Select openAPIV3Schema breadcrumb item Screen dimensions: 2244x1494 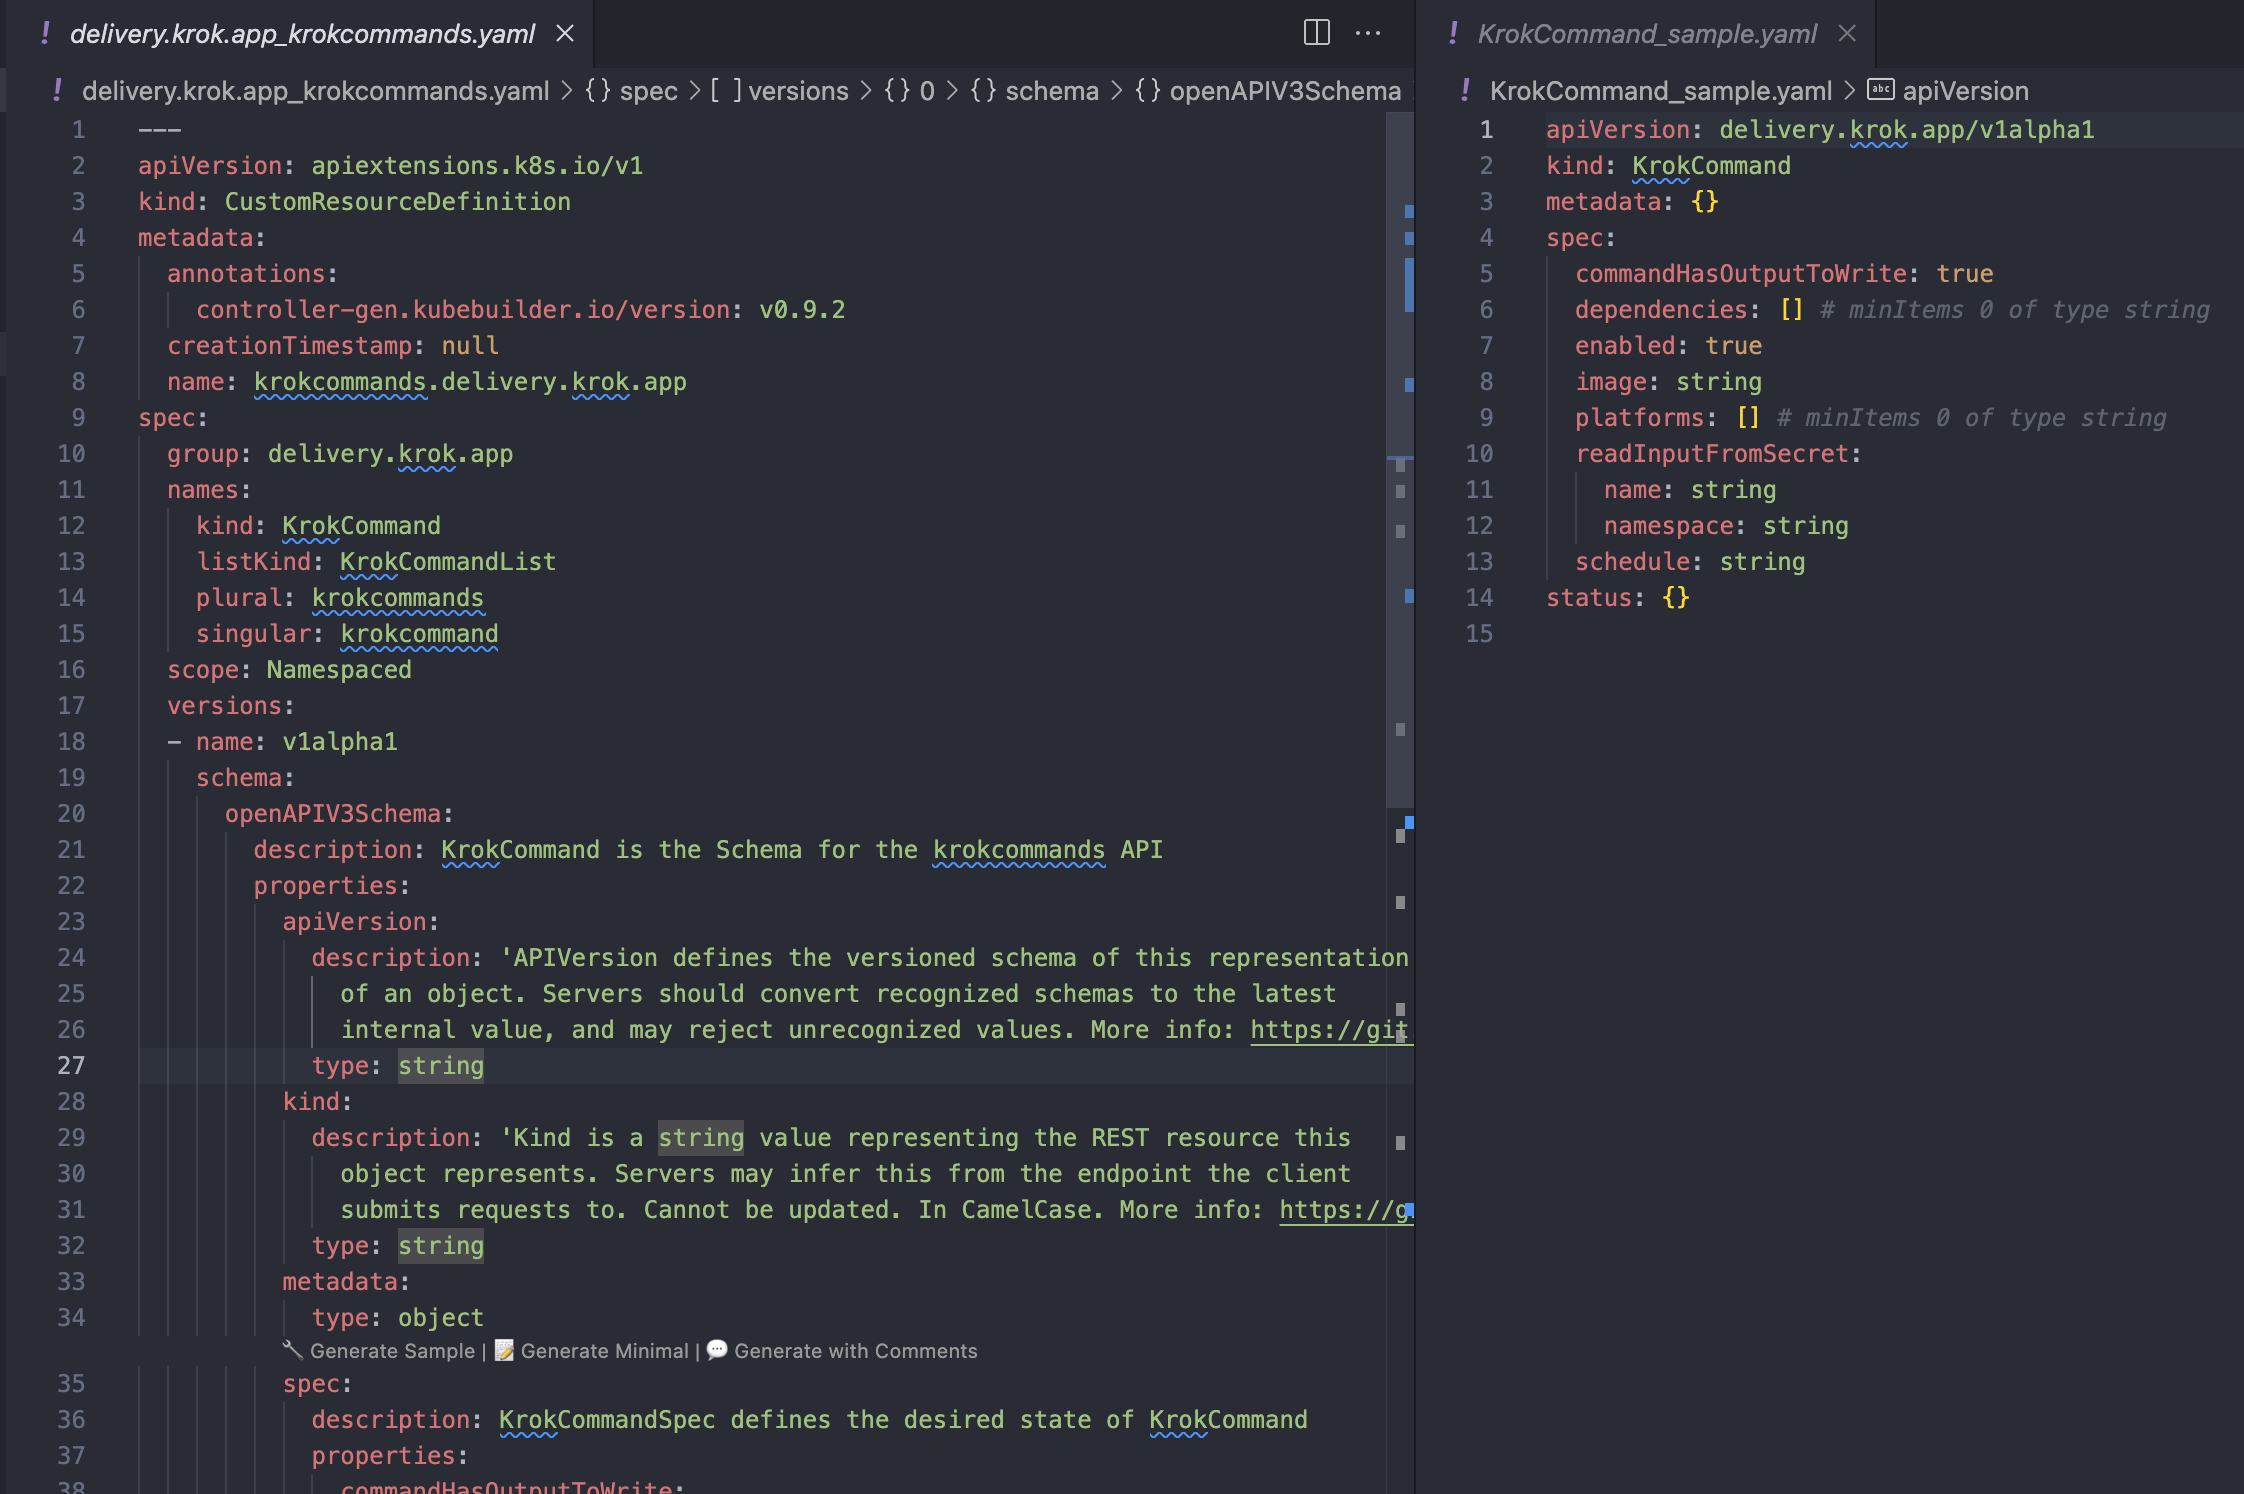coord(1285,91)
